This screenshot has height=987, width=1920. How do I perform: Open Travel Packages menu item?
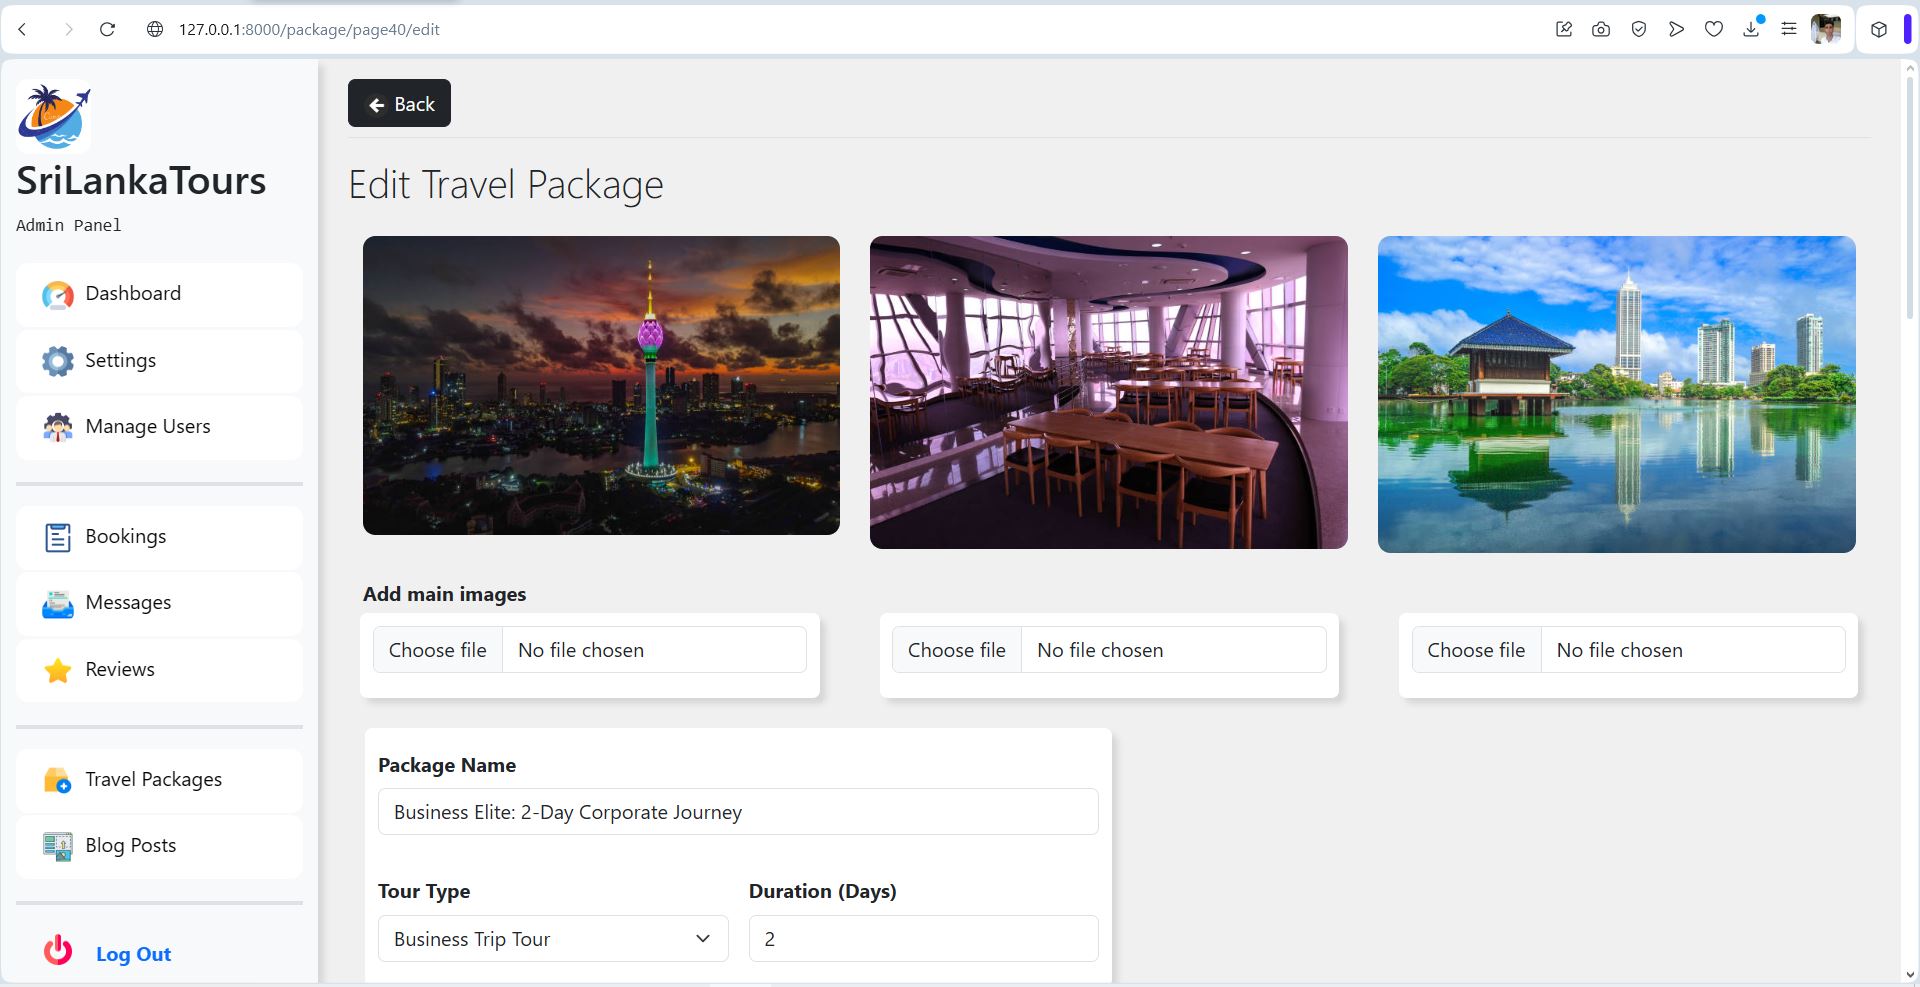(159, 780)
